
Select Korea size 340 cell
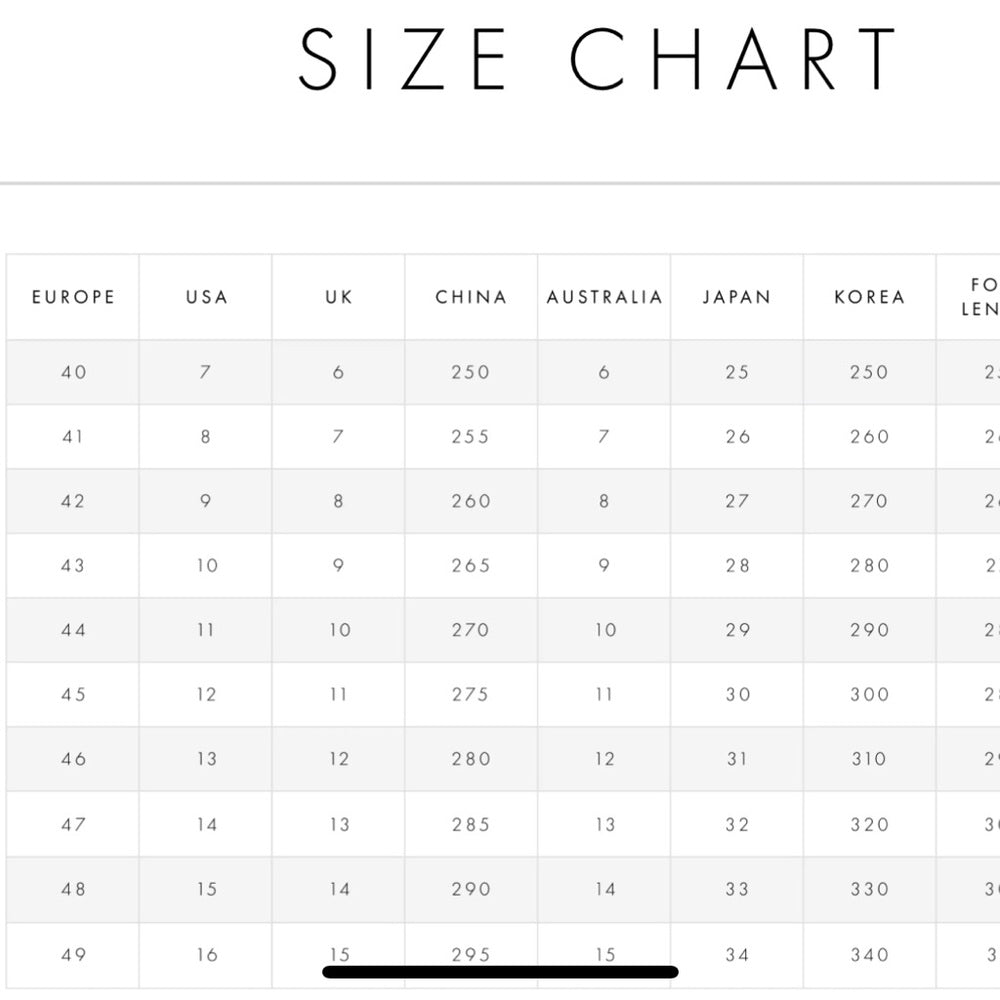869,955
